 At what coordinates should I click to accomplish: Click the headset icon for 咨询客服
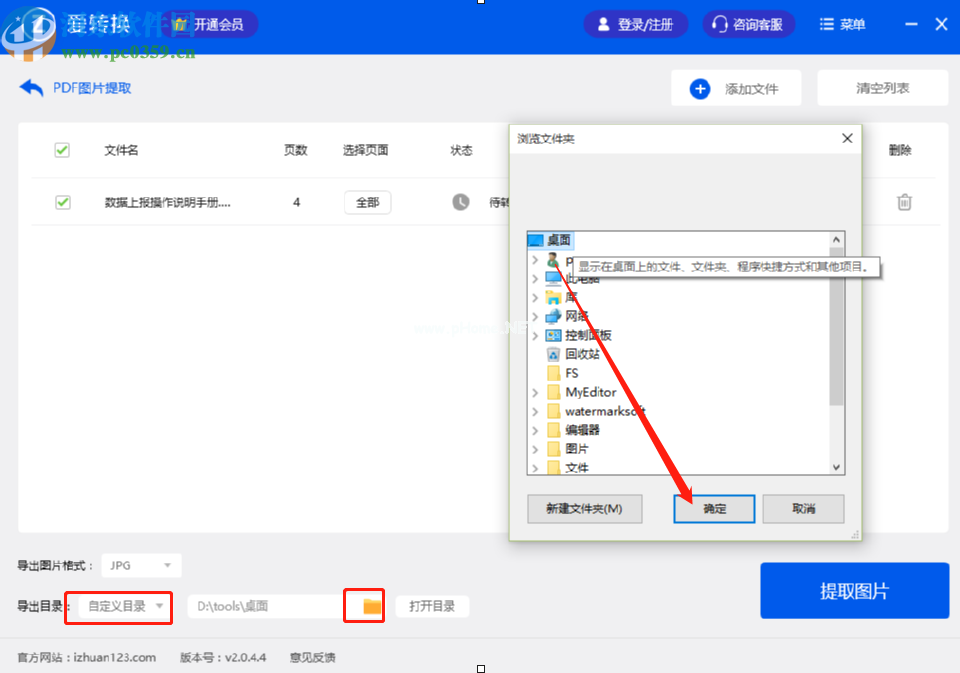pyautogui.click(x=720, y=25)
